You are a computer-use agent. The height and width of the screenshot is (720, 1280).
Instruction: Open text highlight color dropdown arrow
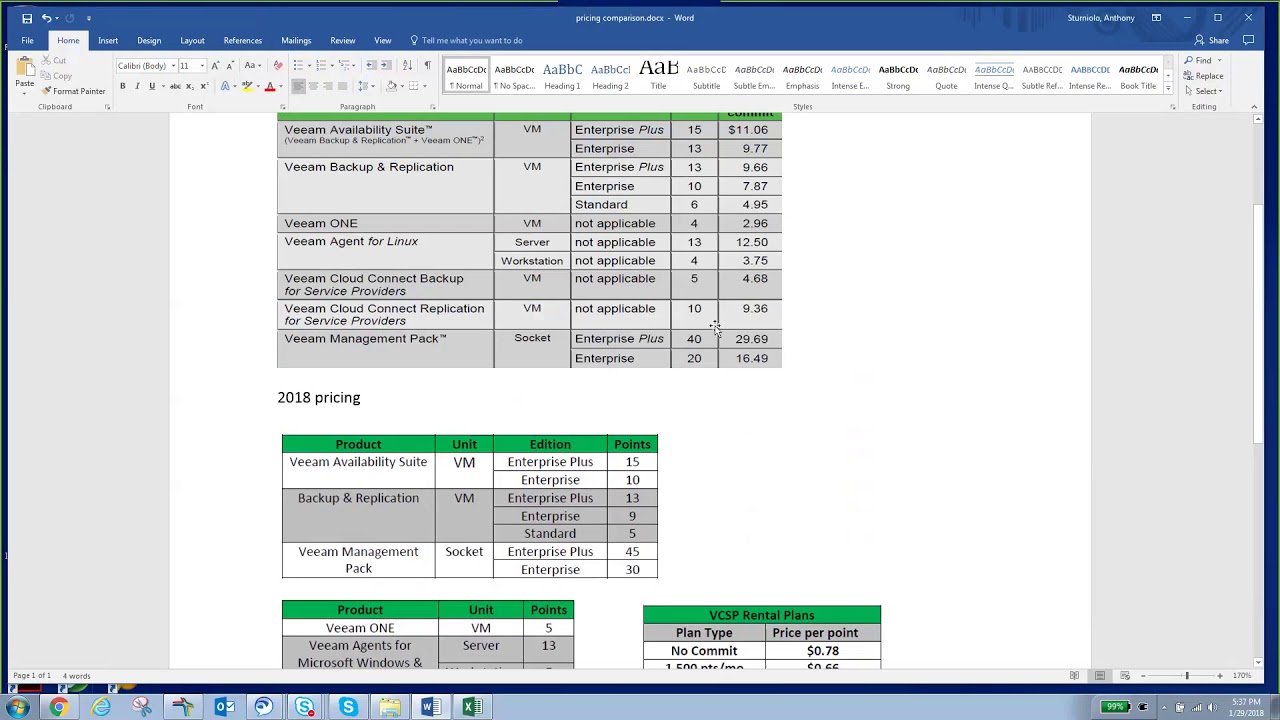point(259,86)
